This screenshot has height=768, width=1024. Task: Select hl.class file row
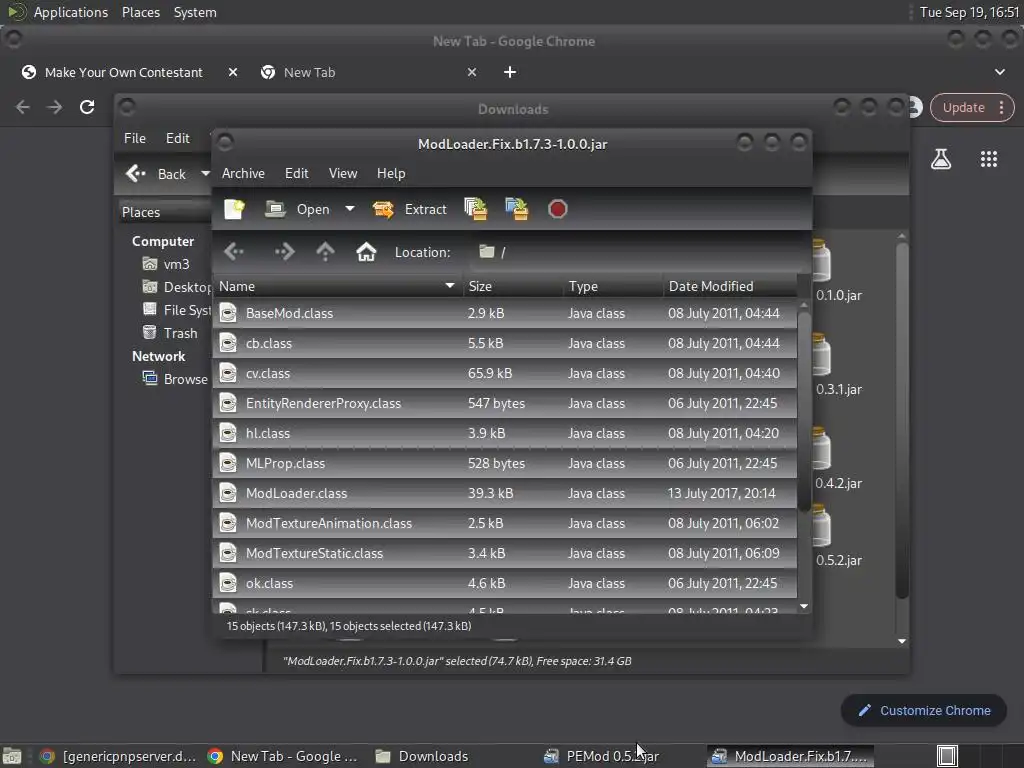[505, 433]
